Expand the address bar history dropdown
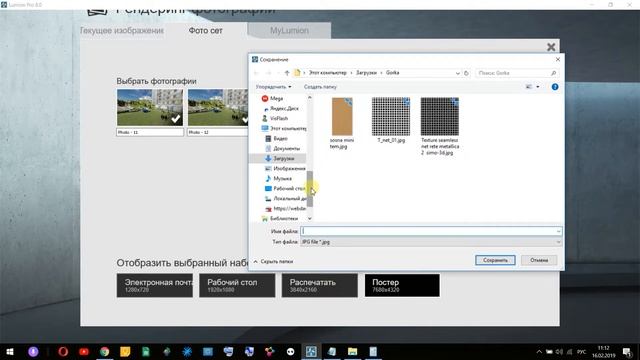 pyautogui.click(x=458, y=73)
